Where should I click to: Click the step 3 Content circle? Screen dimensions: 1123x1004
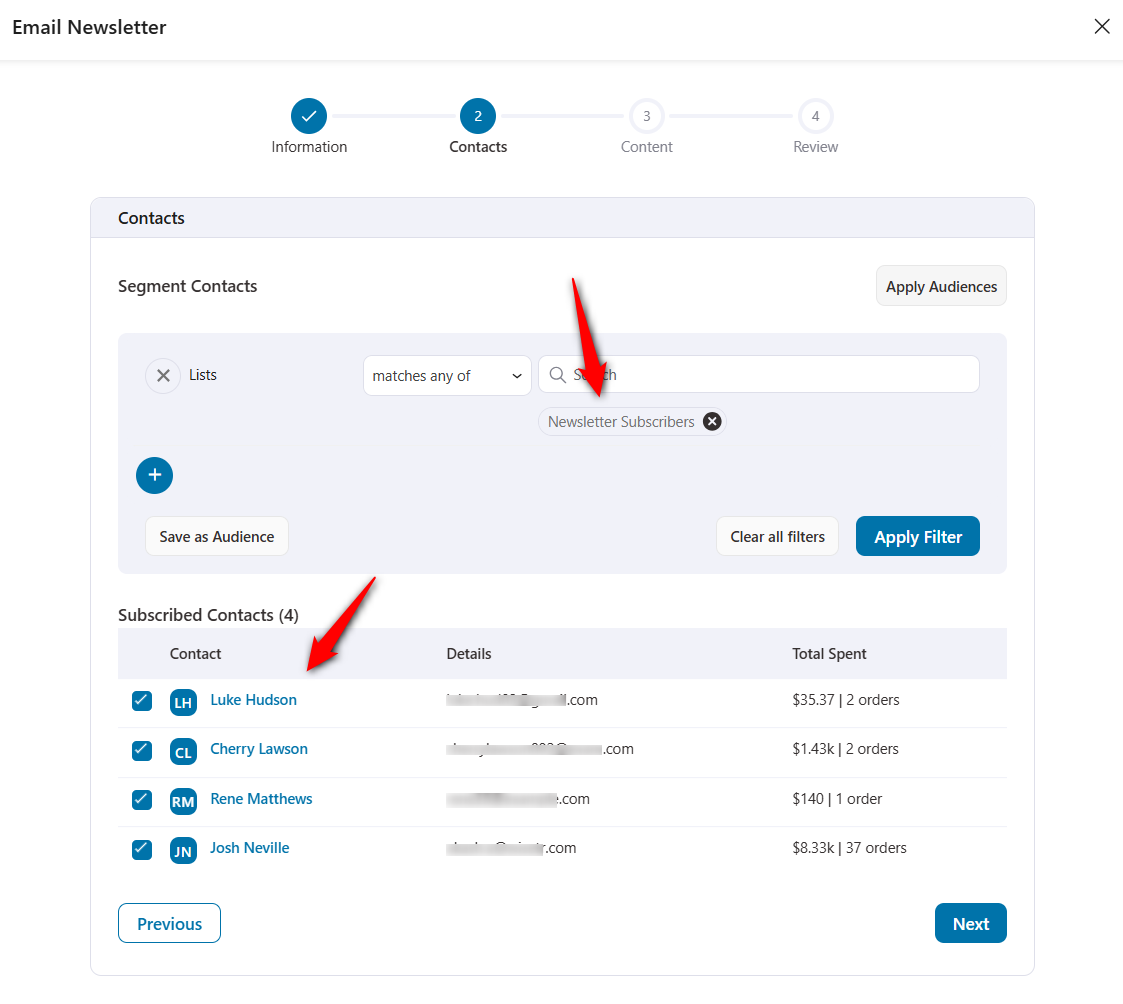click(646, 115)
